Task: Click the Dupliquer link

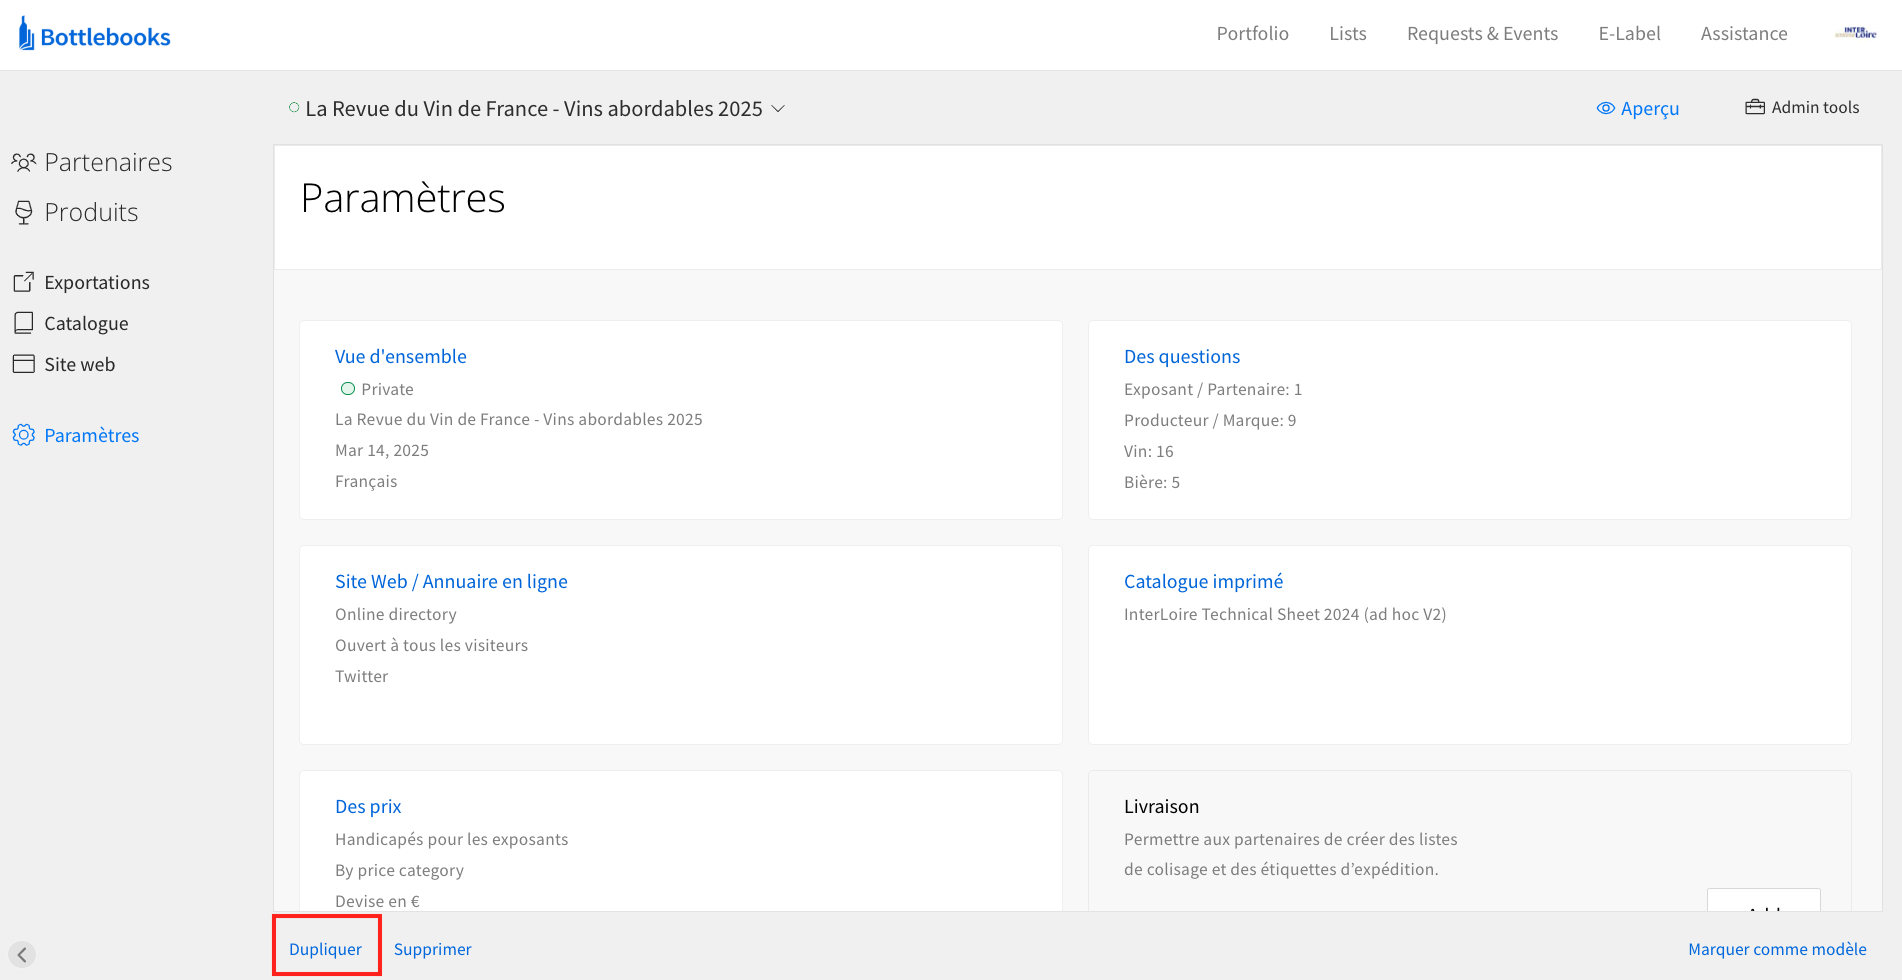Action: 325,949
